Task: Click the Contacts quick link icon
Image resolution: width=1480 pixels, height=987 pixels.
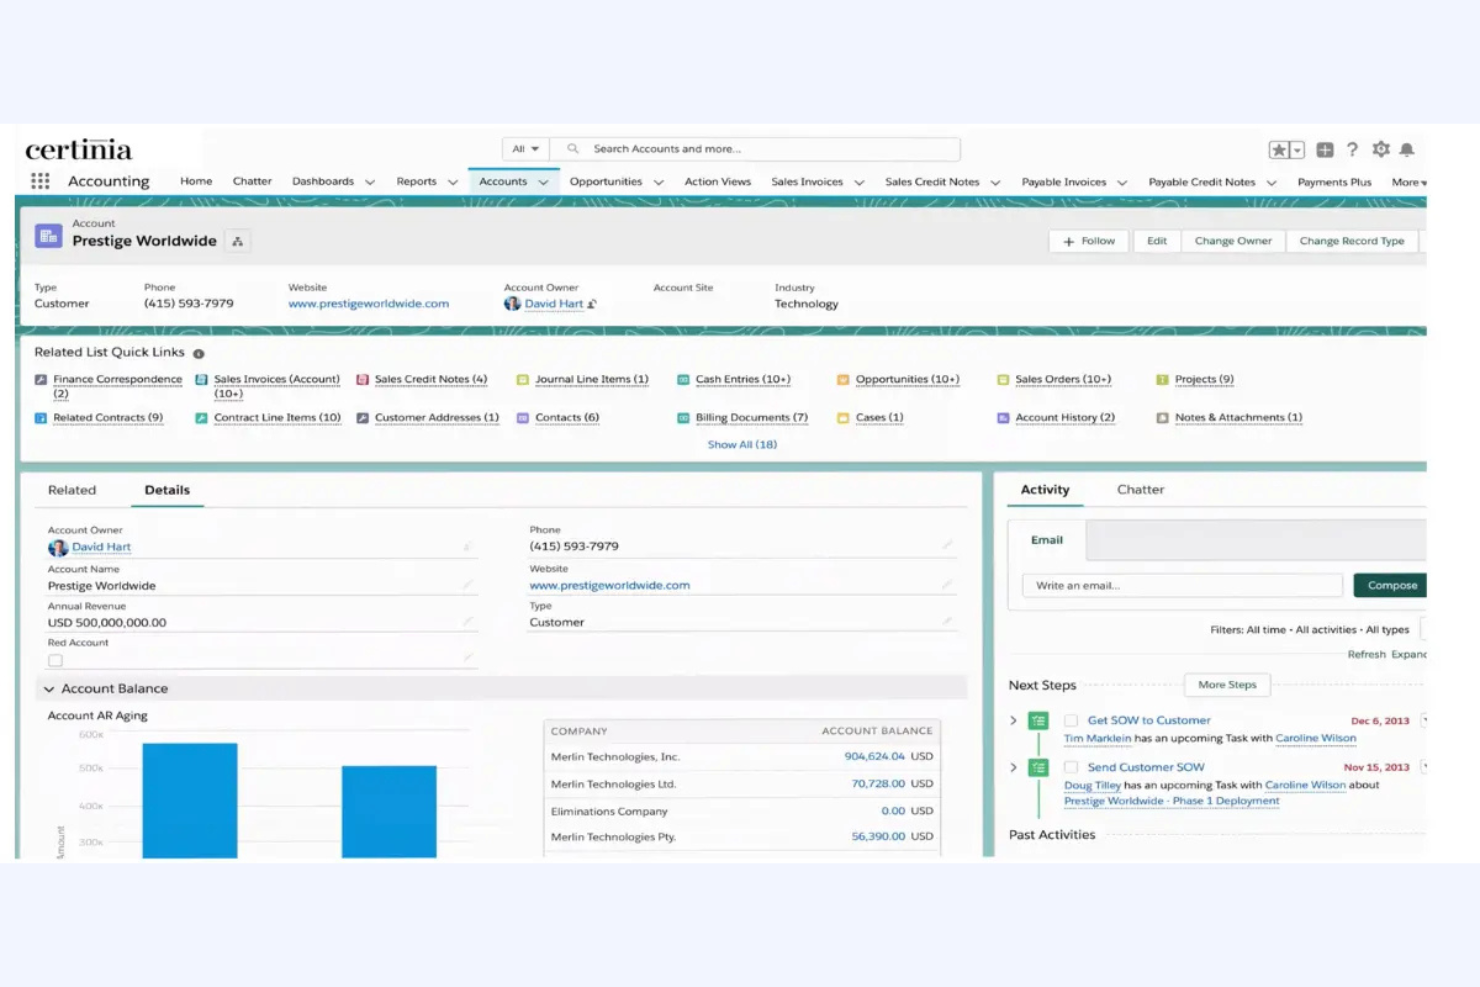Action: coord(522,418)
